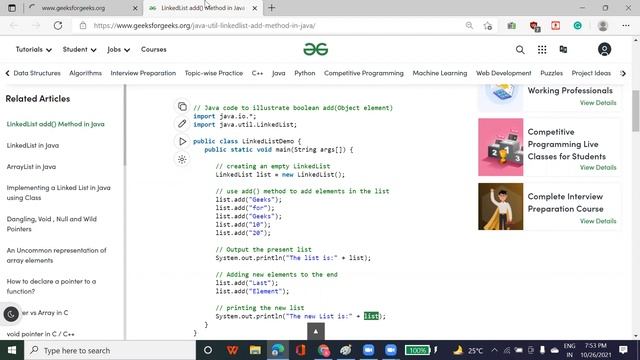Select Java topic

(278, 73)
